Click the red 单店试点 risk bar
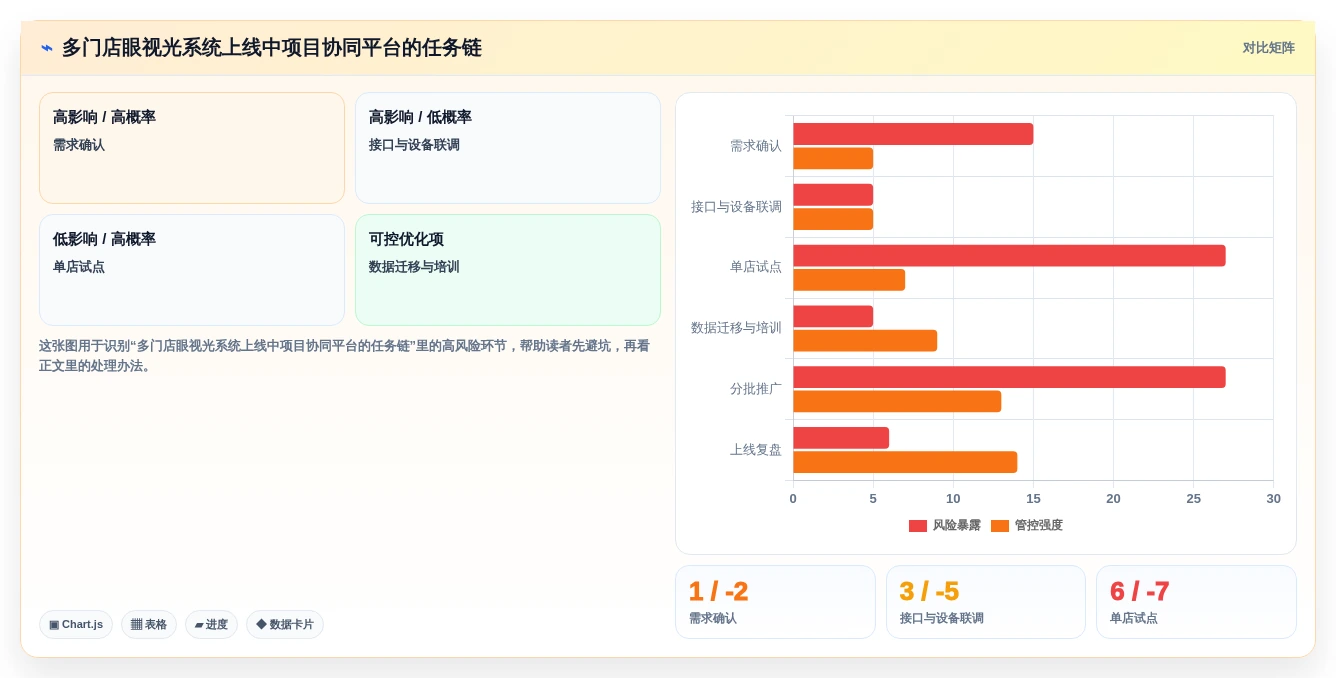The width and height of the screenshot is (1336, 678). [x=1009, y=256]
